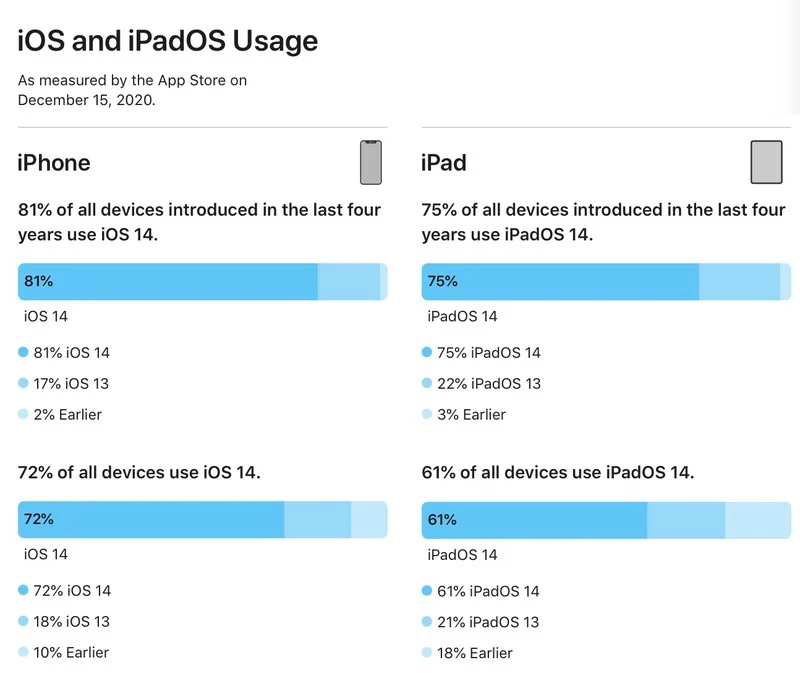Image resolution: width=800 pixels, height=673 pixels.
Task: Click the 61% all-devices iPad bar
Action: 534,520
